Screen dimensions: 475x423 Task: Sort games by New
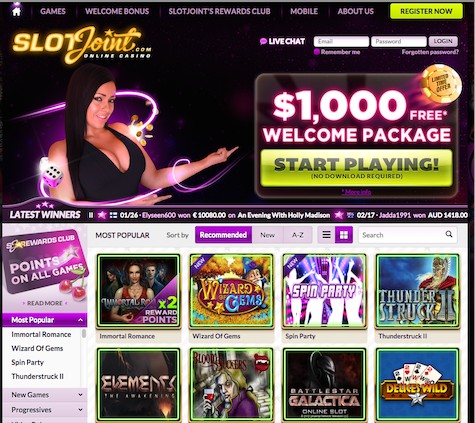pos(267,235)
